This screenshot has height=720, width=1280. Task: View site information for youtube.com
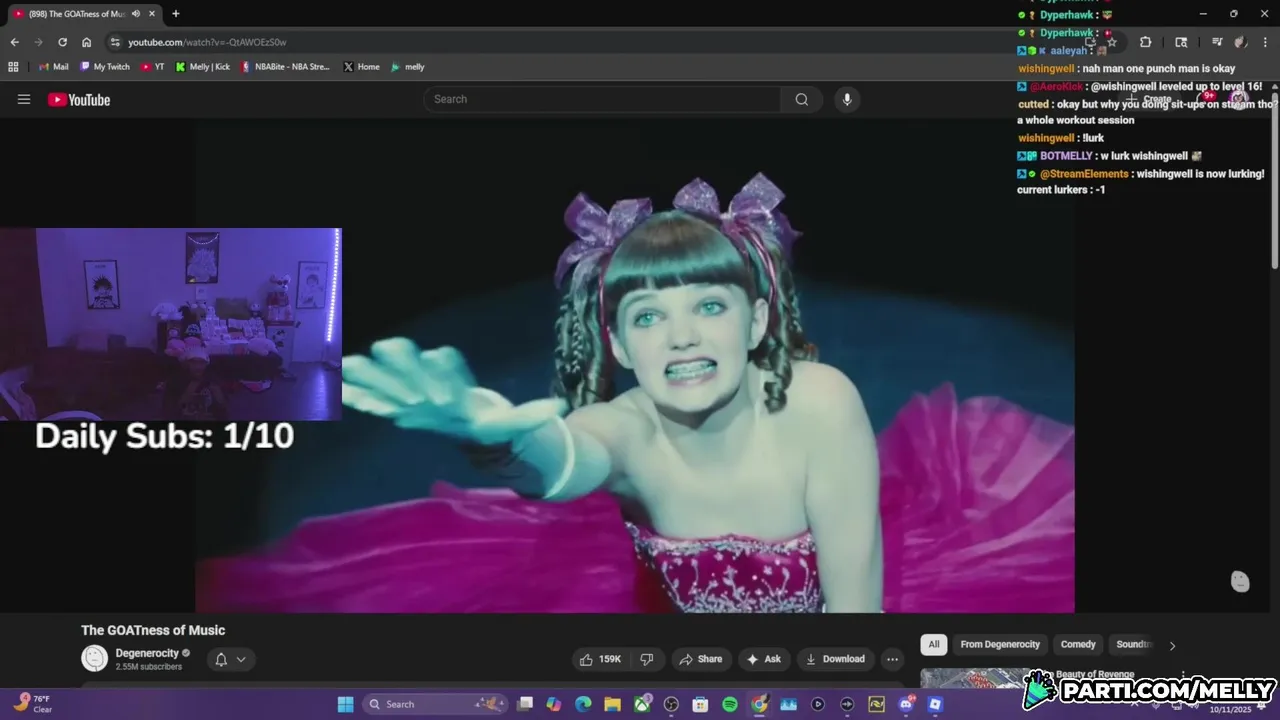coord(115,42)
